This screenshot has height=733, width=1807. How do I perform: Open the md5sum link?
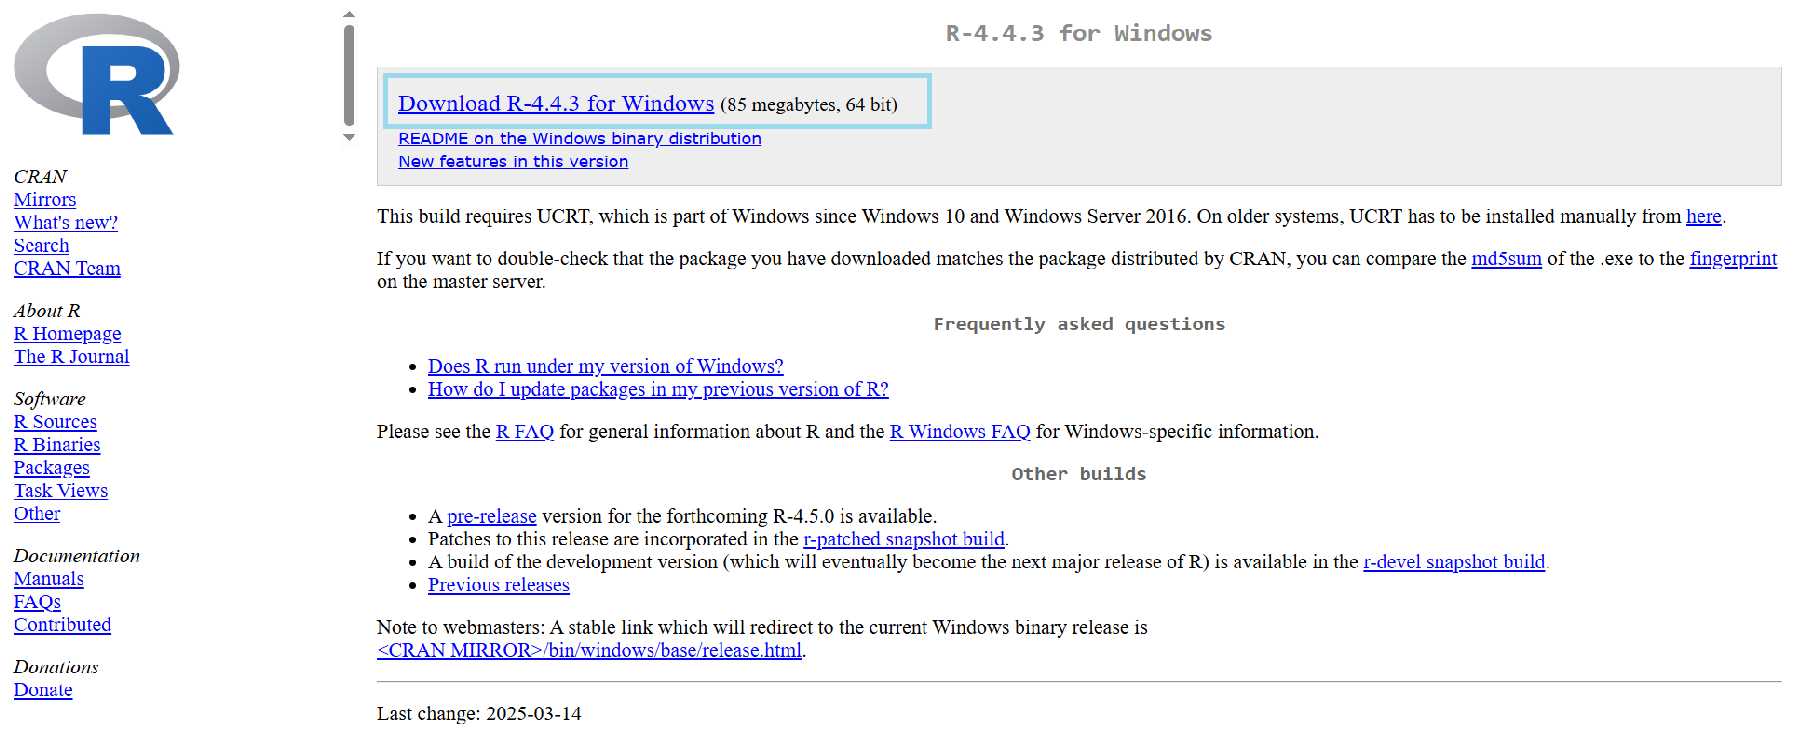pyautogui.click(x=1506, y=258)
